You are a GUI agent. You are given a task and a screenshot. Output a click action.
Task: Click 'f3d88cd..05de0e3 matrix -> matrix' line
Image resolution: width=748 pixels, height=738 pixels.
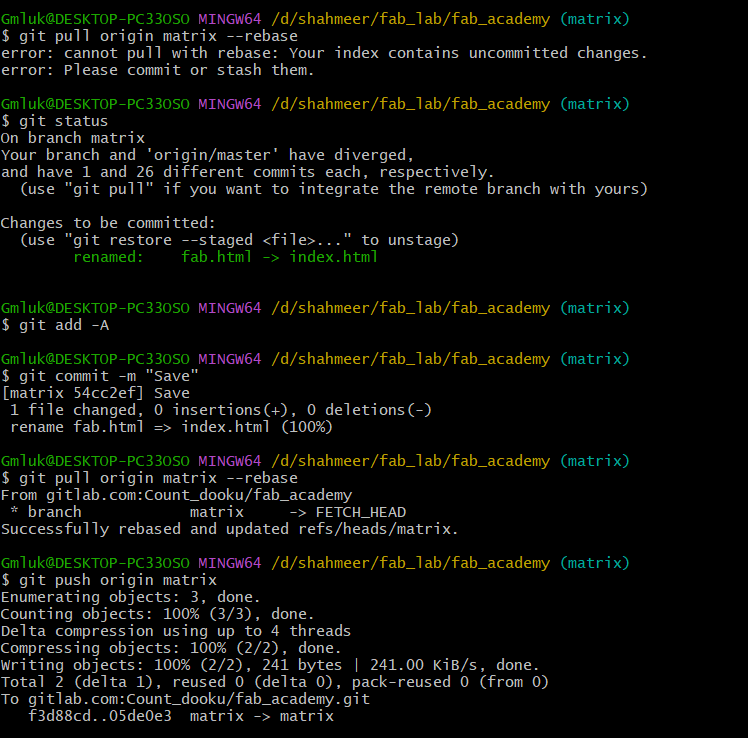181,716
